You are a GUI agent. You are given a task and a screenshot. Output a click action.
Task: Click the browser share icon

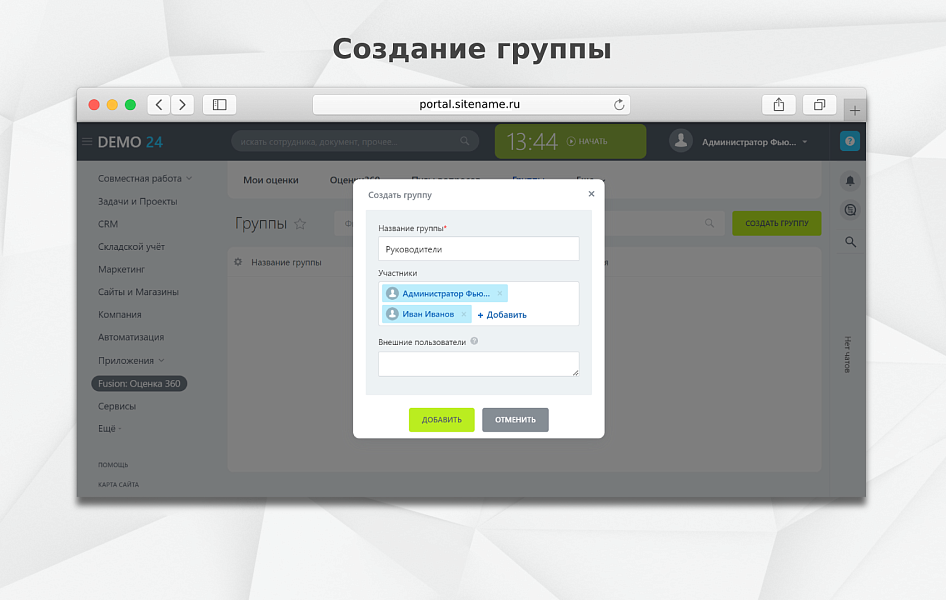(x=779, y=104)
